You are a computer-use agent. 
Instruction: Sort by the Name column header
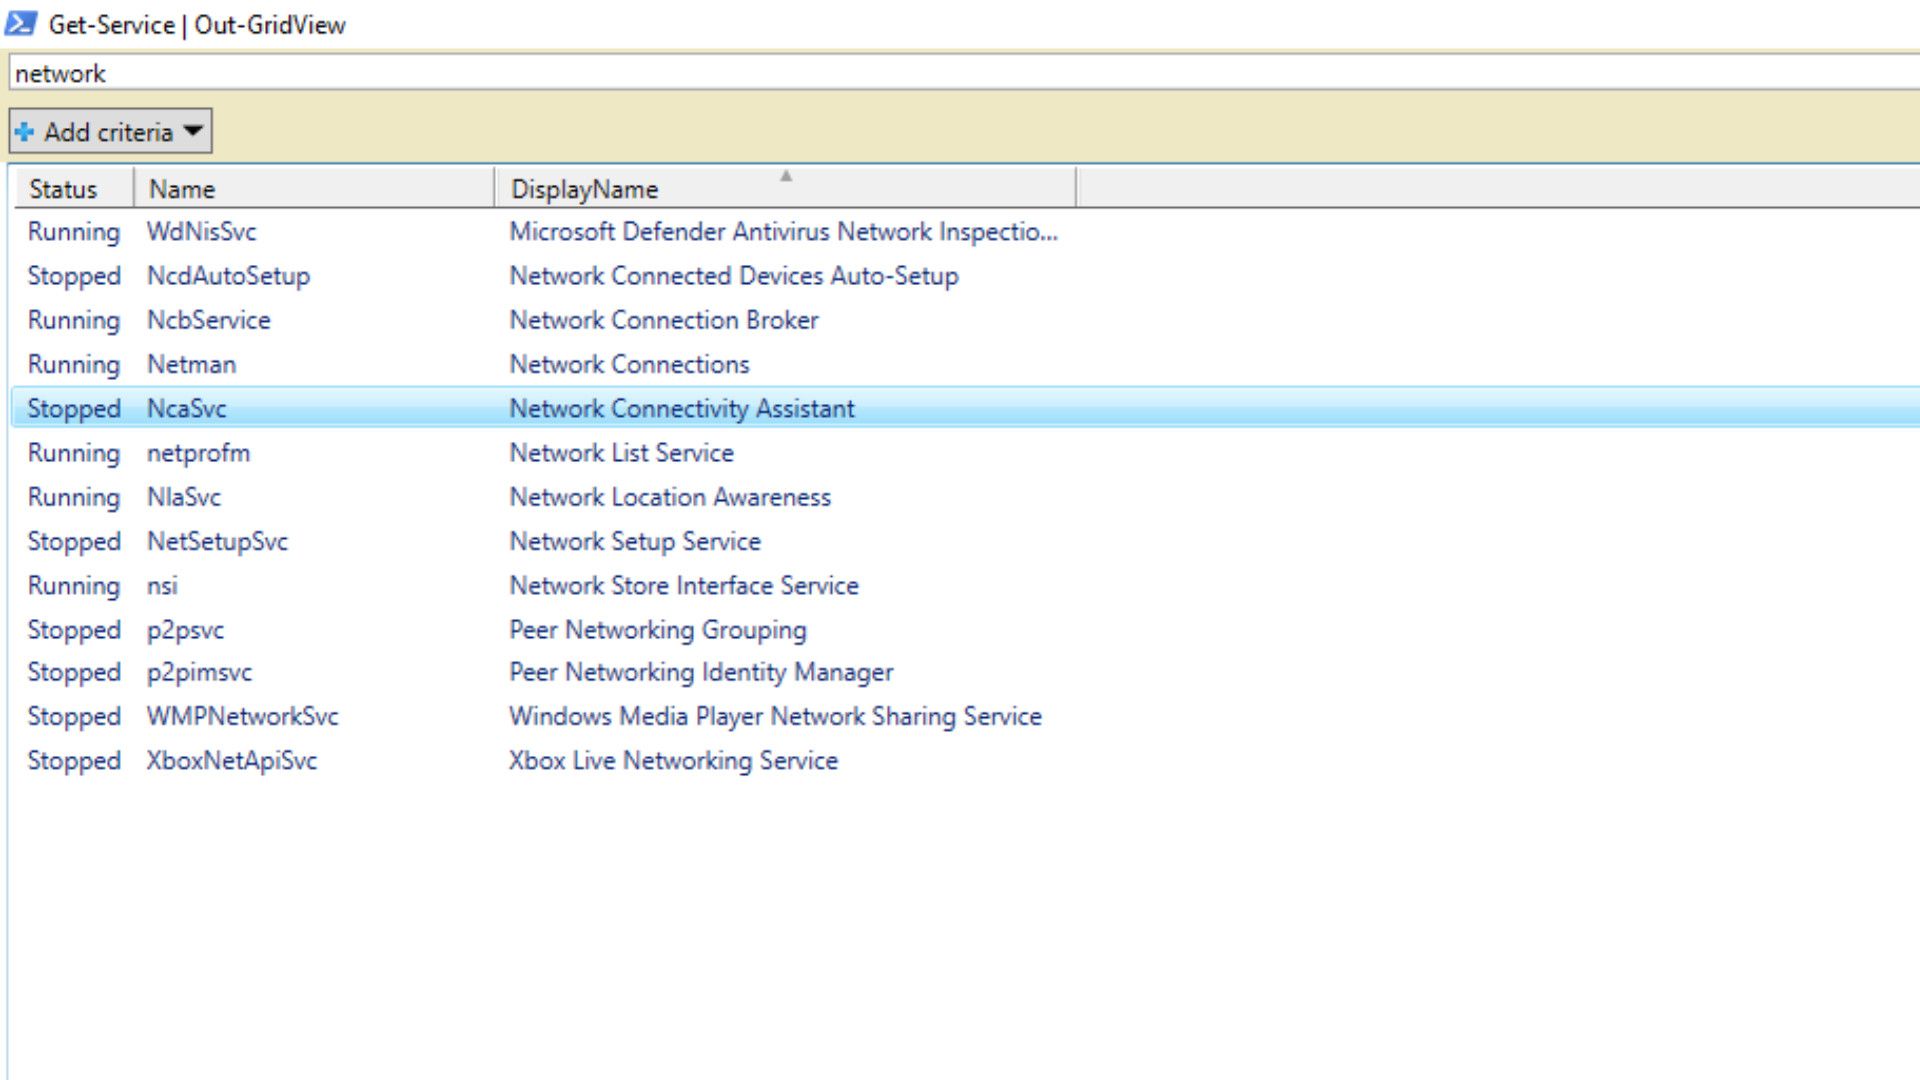tap(313, 188)
